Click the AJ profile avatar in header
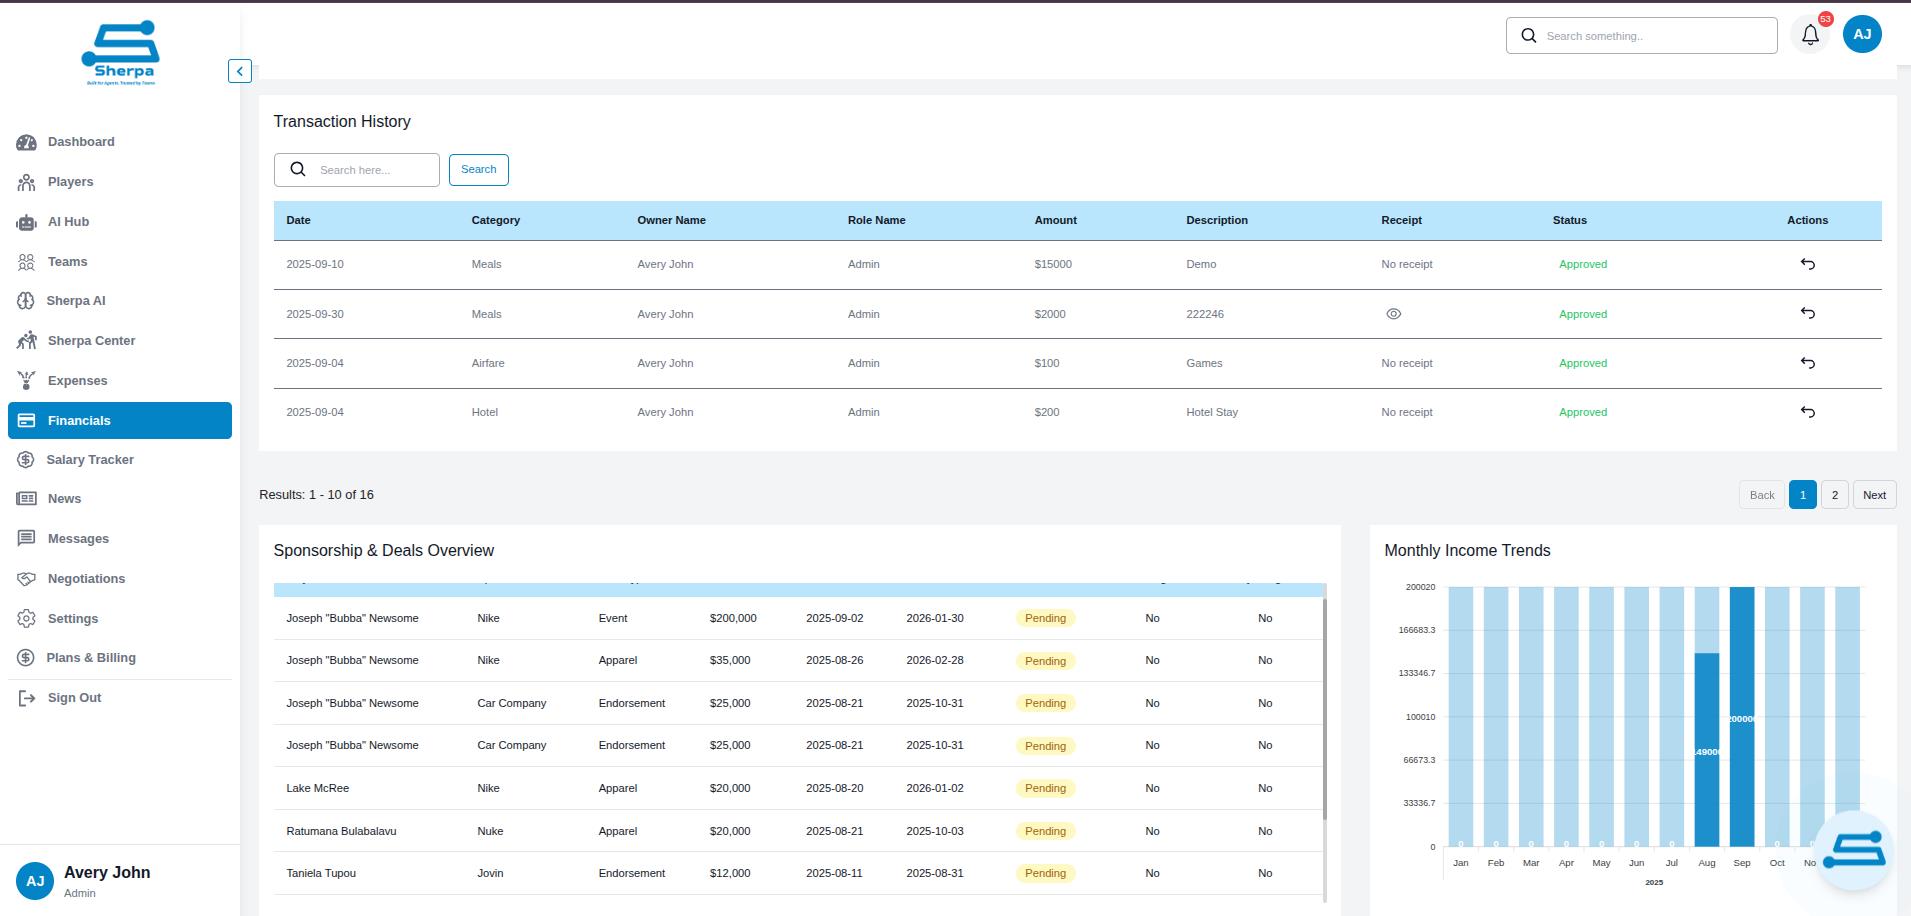This screenshot has height=916, width=1911. point(1862,34)
